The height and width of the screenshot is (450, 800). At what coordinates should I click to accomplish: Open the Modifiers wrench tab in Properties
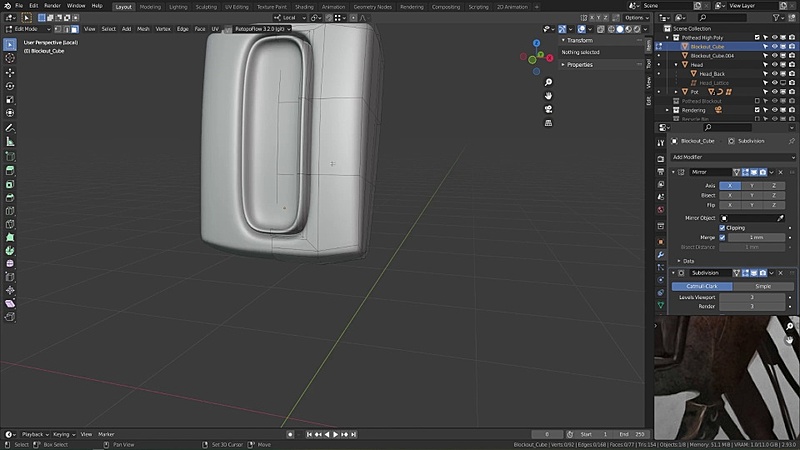pyautogui.click(x=661, y=255)
